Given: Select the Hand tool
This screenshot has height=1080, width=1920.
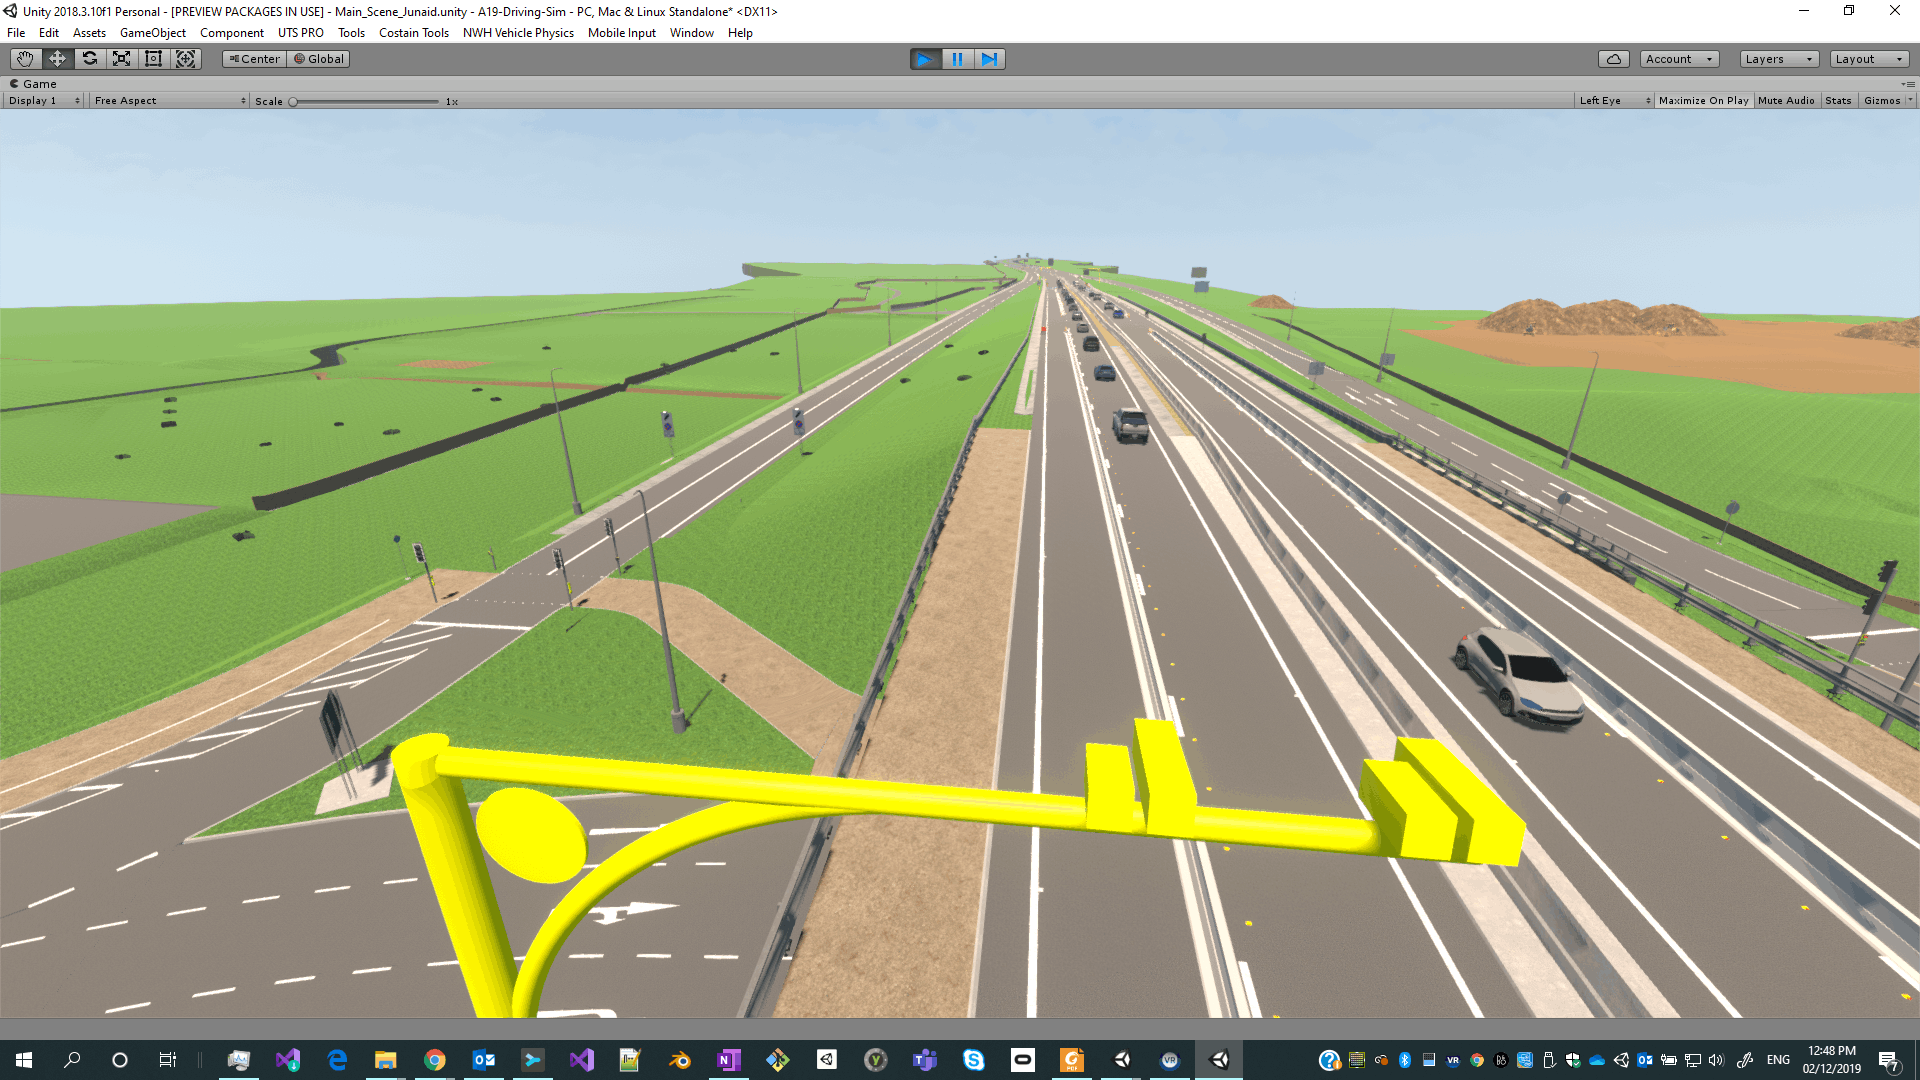Looking at the screenshot, I should pos(25,59).
